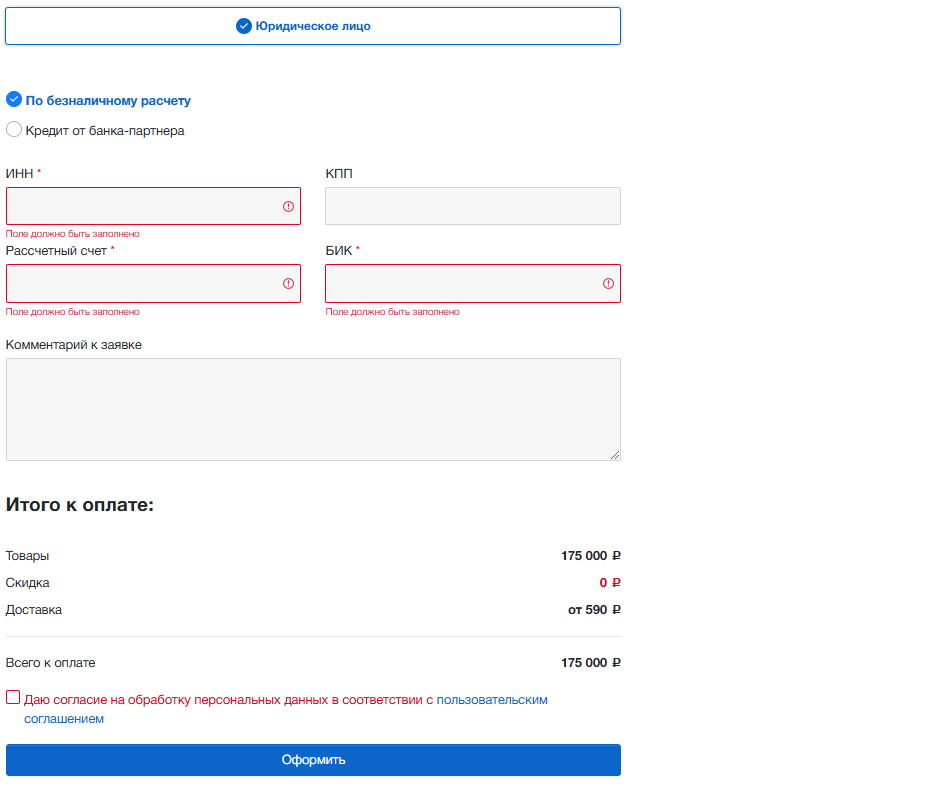Click the КПП field label
This screenshot has height=786, width=948.
339,174
